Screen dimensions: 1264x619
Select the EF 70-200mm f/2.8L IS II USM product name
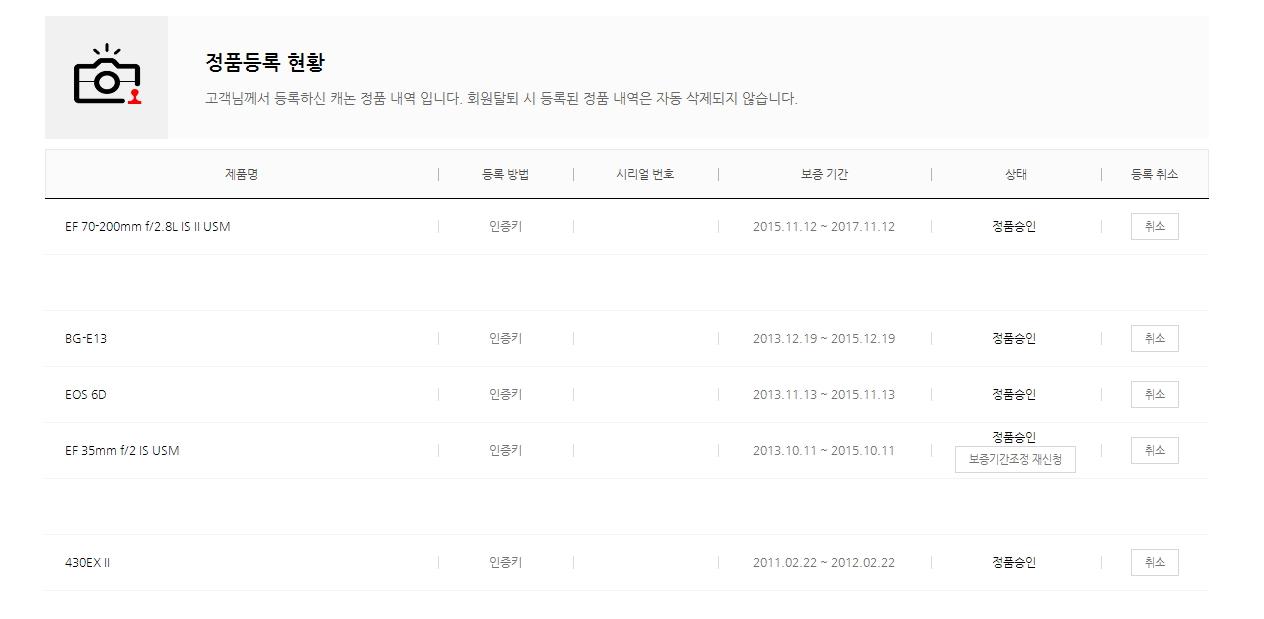[147, 227]
